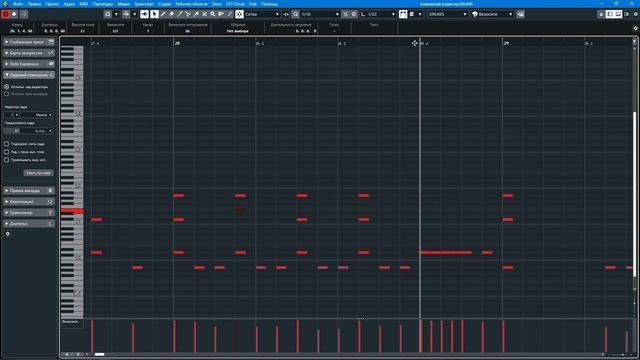Open the toolbar setup gear icon
The image size is (640, 360).
[636, 14]
